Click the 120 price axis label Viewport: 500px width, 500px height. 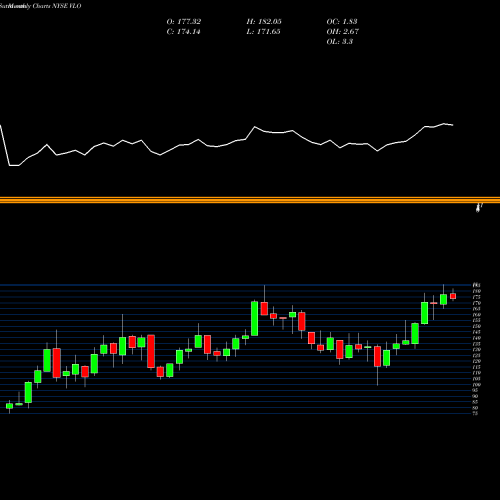coord(477,361)
